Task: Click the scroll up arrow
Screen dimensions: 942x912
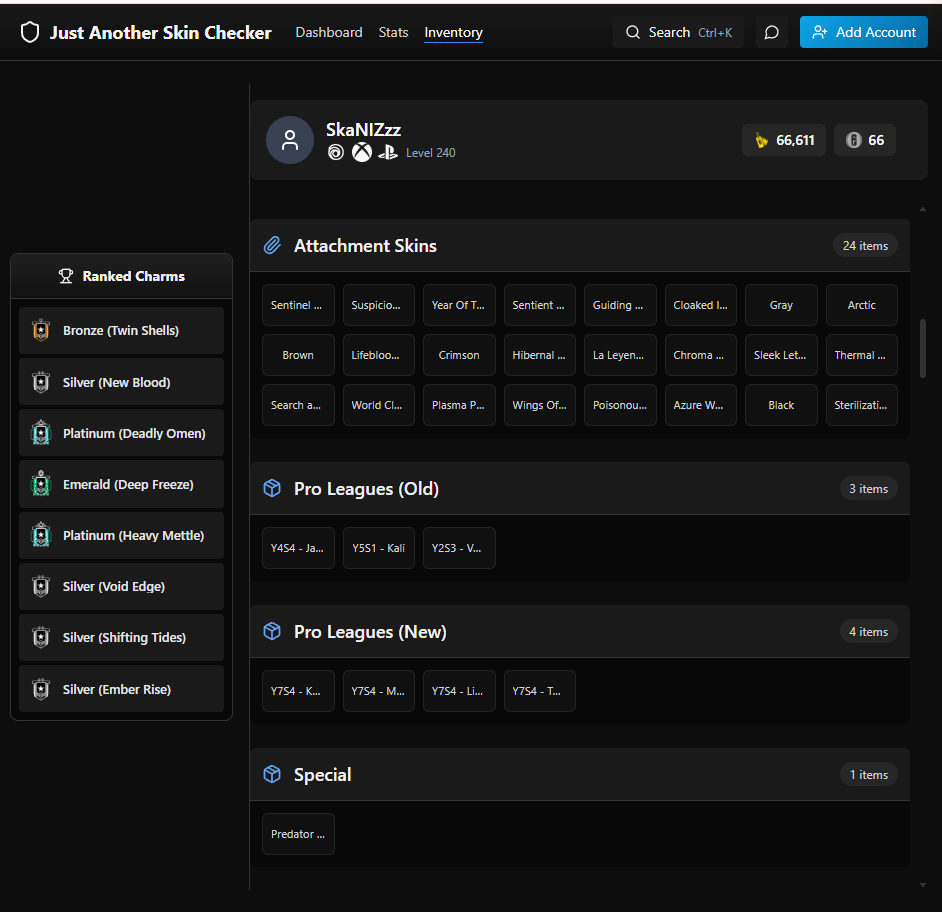Action: click(x=923, y=209)
